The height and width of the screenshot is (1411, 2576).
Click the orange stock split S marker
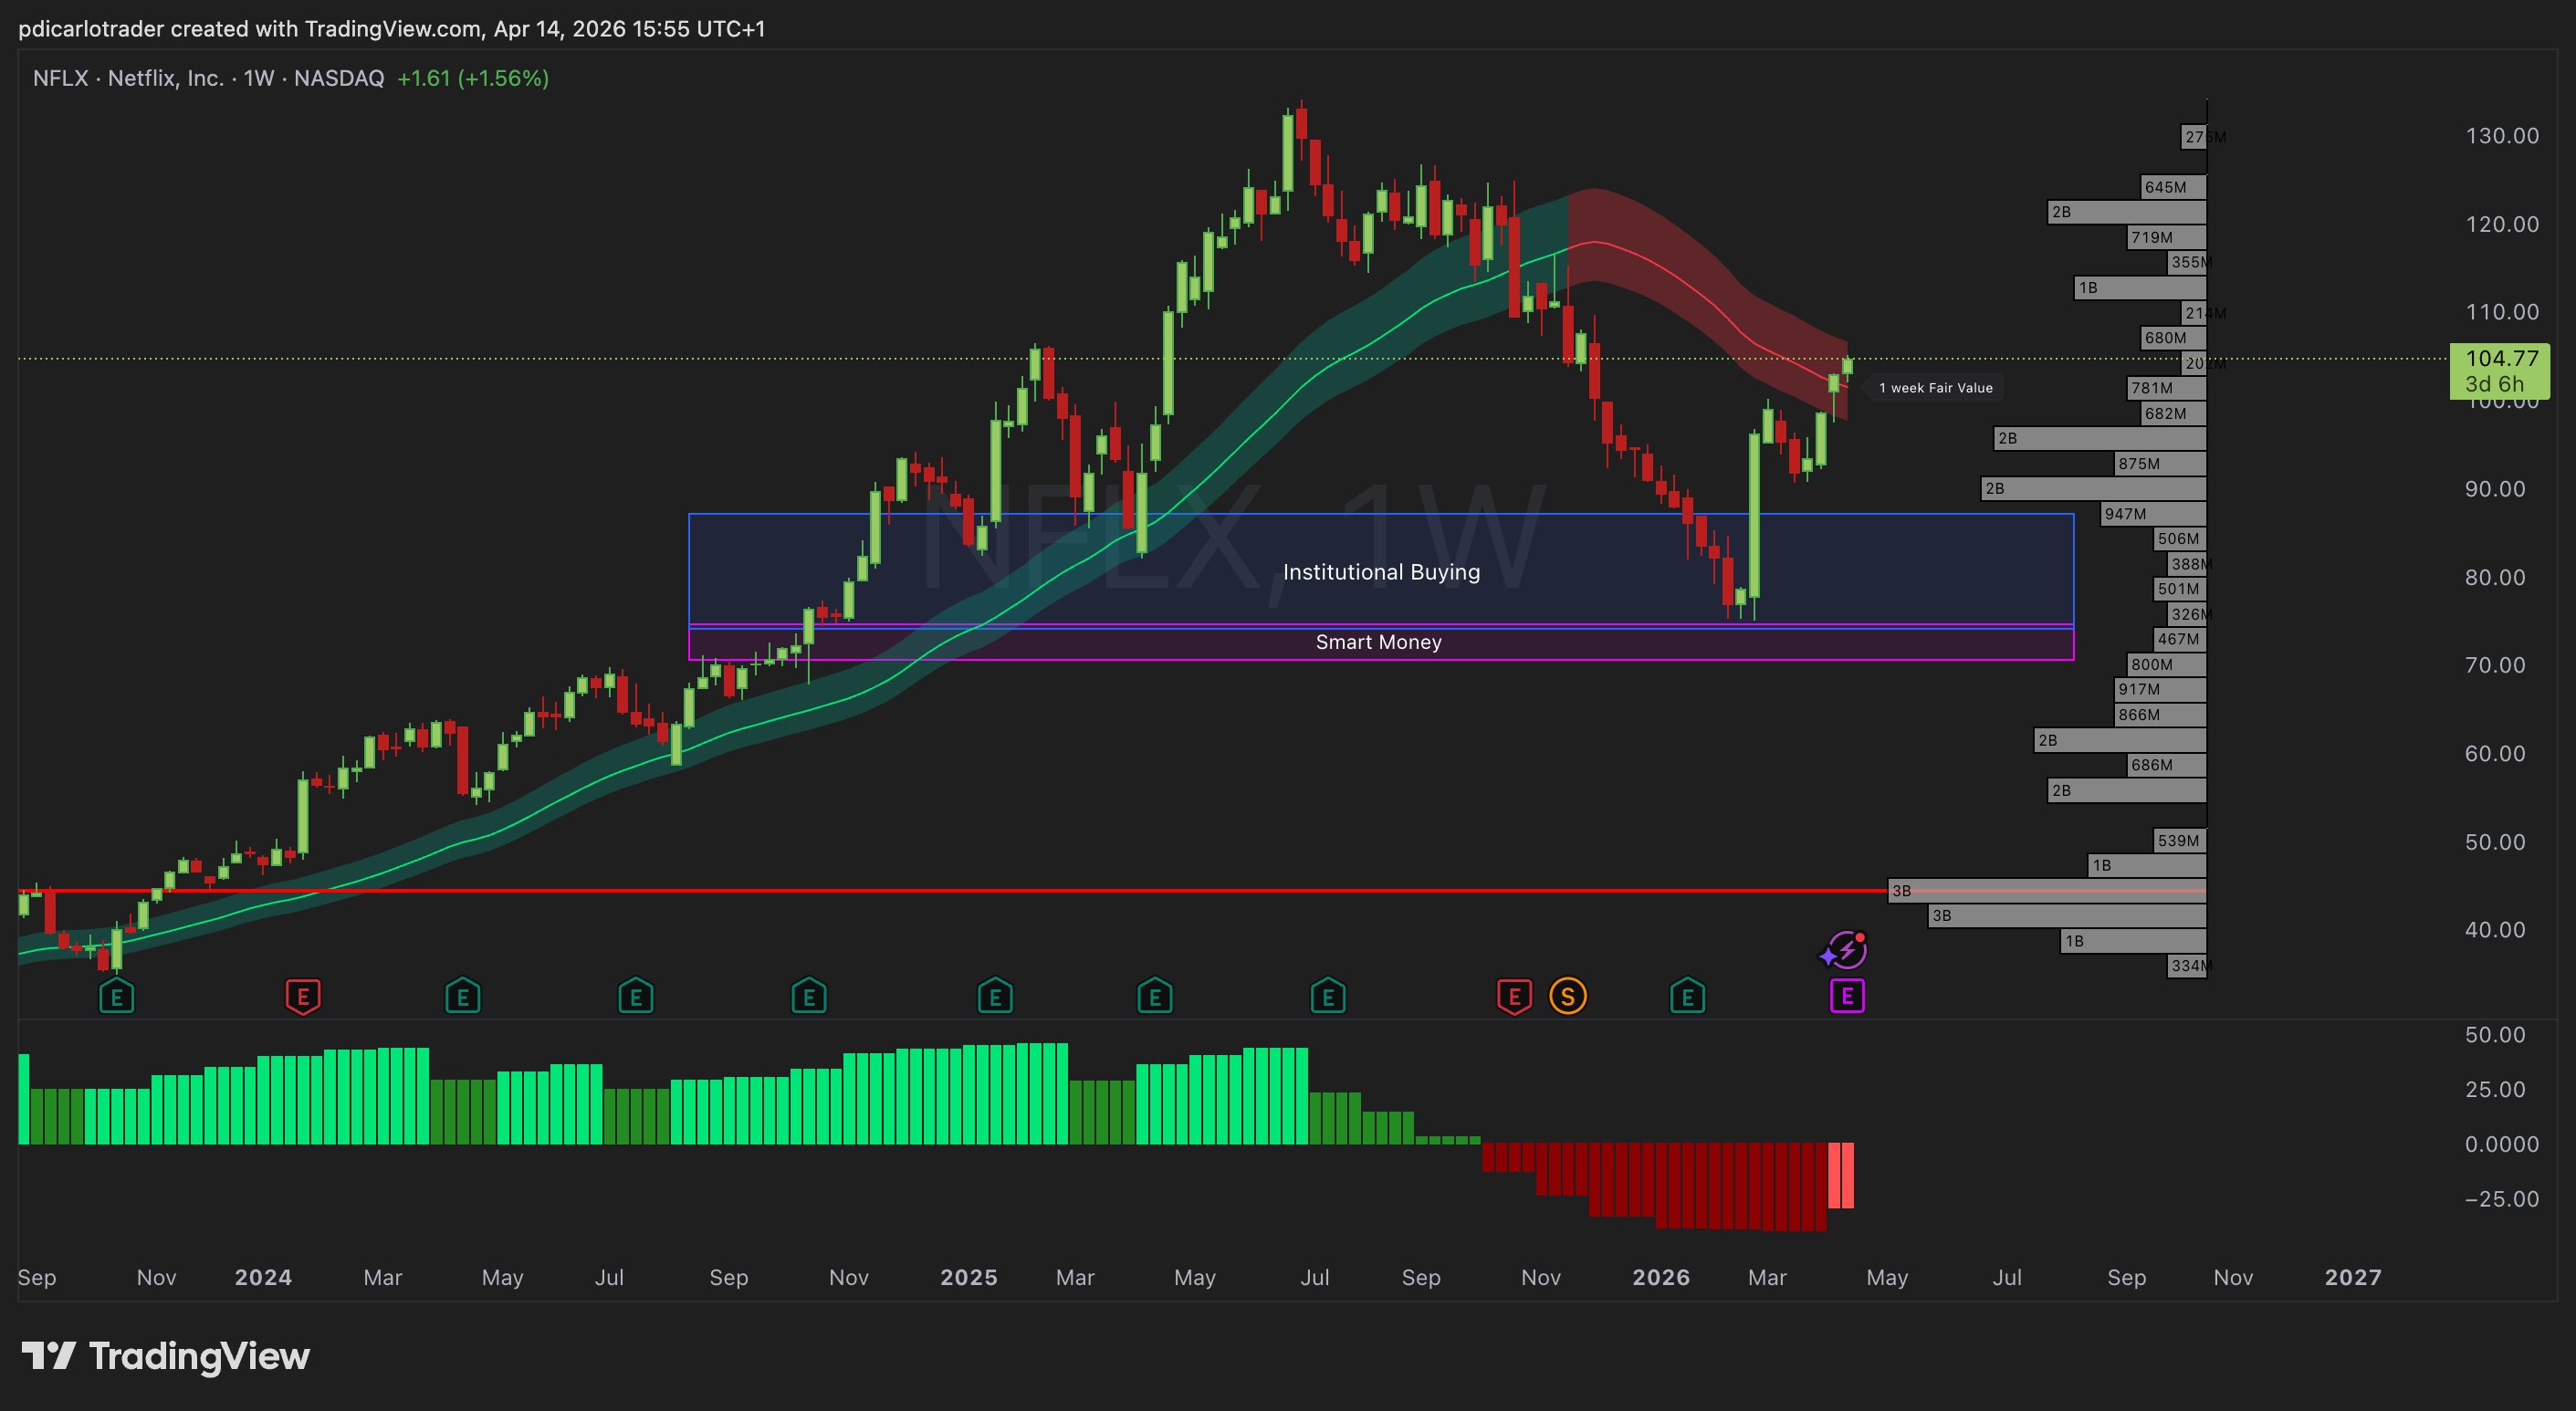tap(1567, 996)
